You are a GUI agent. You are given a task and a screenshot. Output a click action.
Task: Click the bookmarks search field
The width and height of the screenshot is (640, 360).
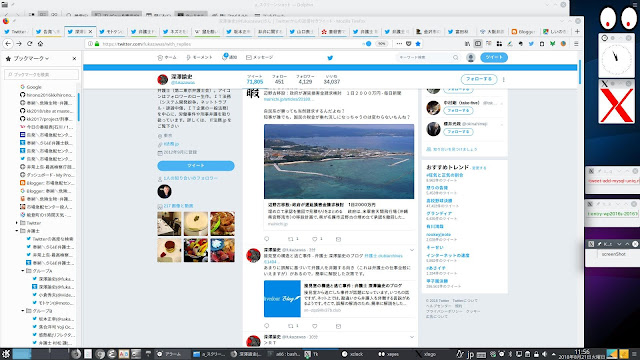41,74
